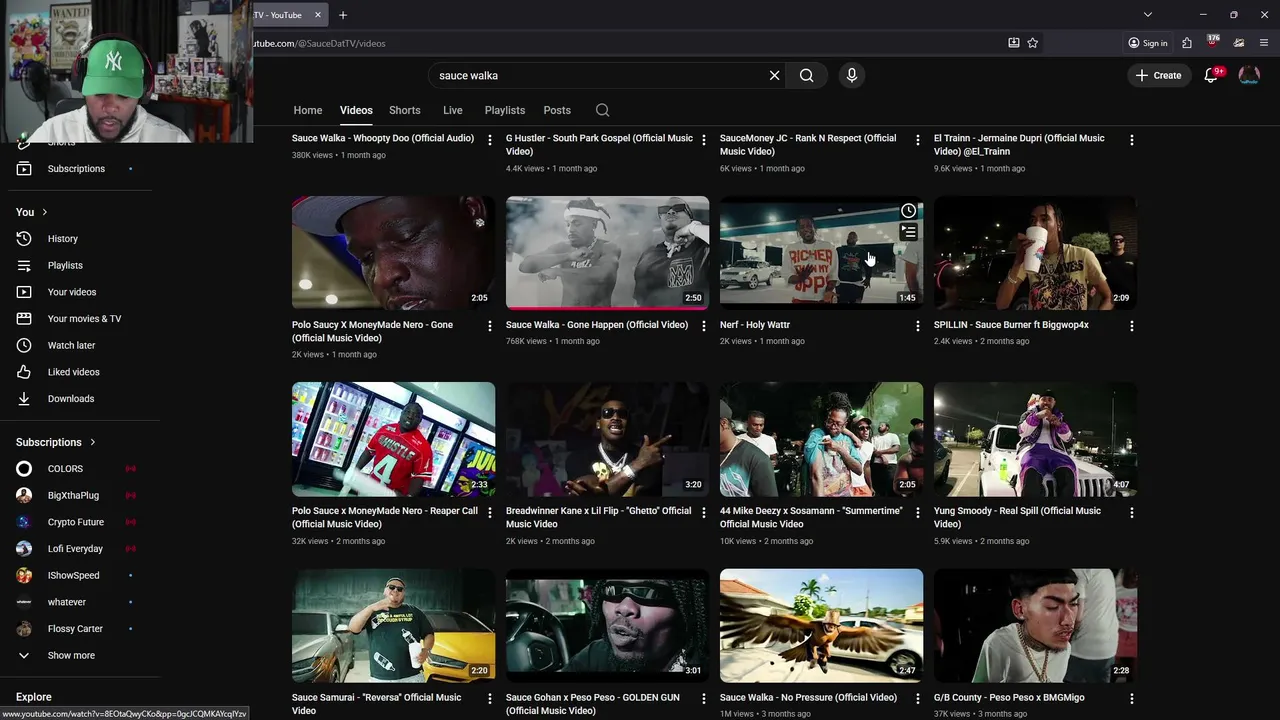Clear the search box with the X icon

click(774, 75)
